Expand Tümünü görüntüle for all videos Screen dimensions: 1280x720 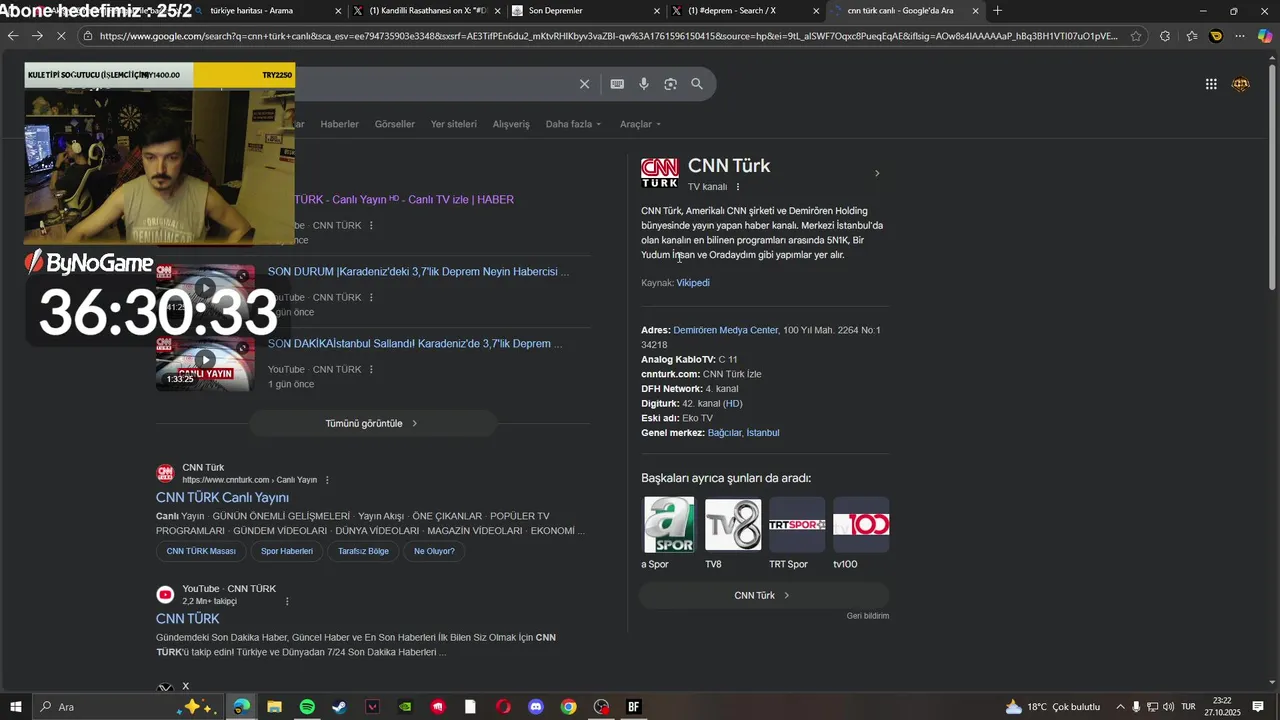pyautogui.click(x=372, y=423)
